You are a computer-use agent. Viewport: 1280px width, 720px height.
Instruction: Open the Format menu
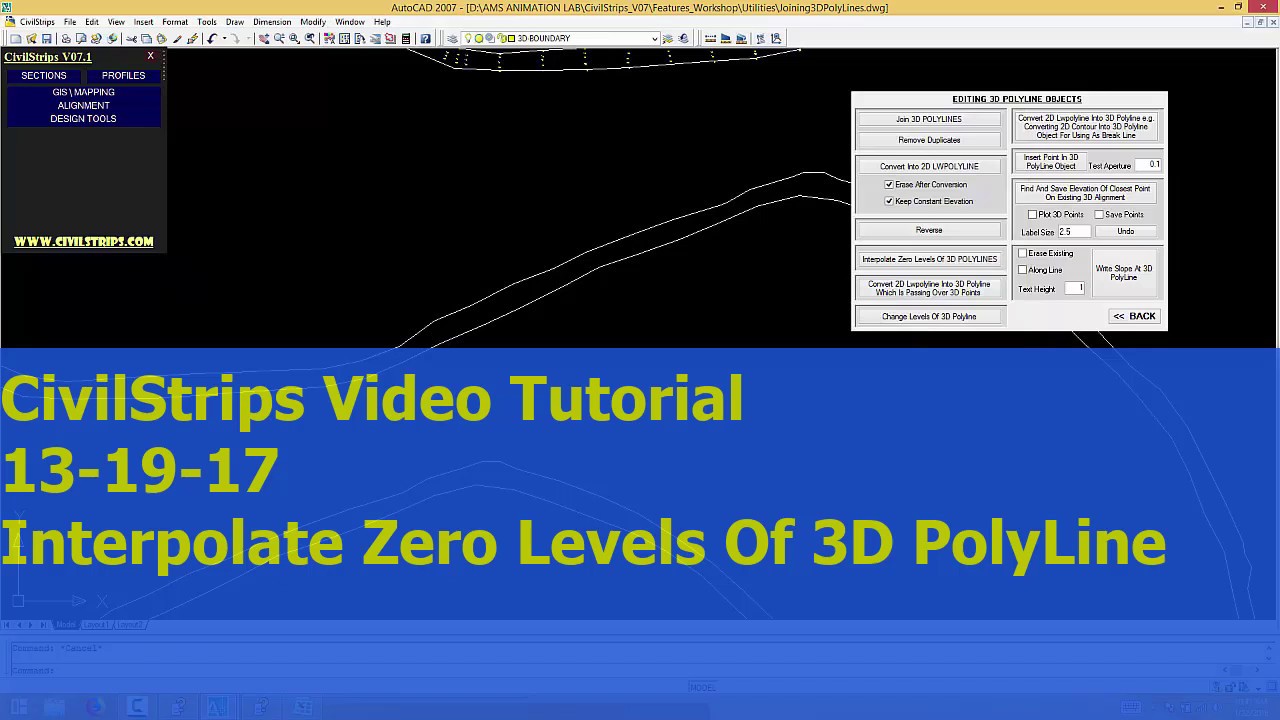[x=175, y=22]
